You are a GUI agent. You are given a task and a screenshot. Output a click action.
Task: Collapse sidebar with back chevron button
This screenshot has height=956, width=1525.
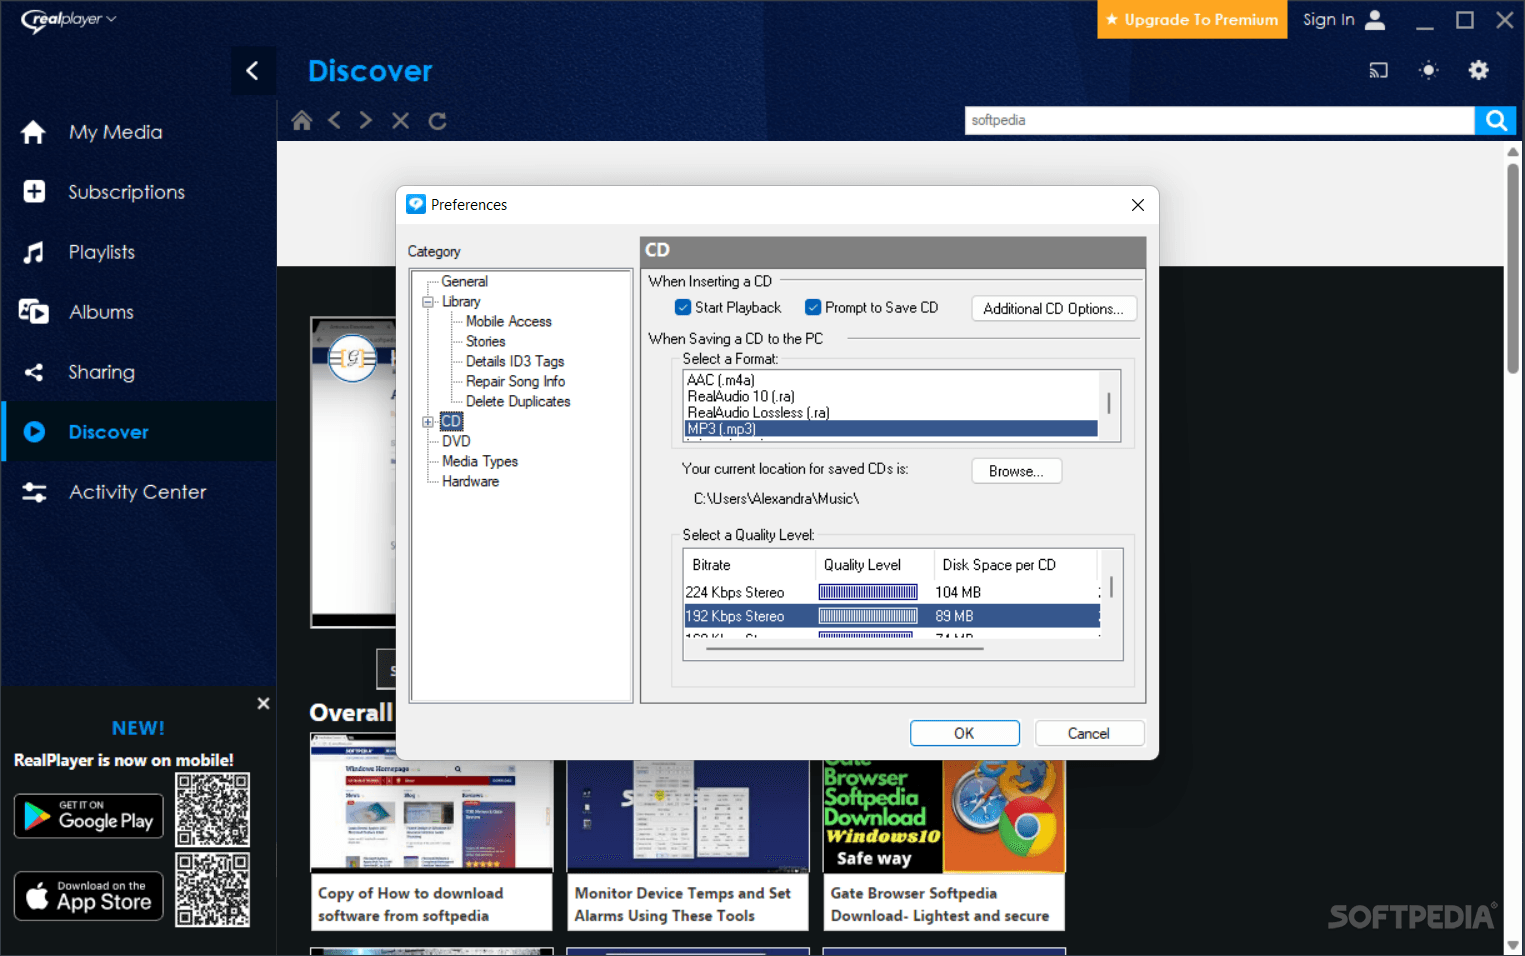click(253, 71)
